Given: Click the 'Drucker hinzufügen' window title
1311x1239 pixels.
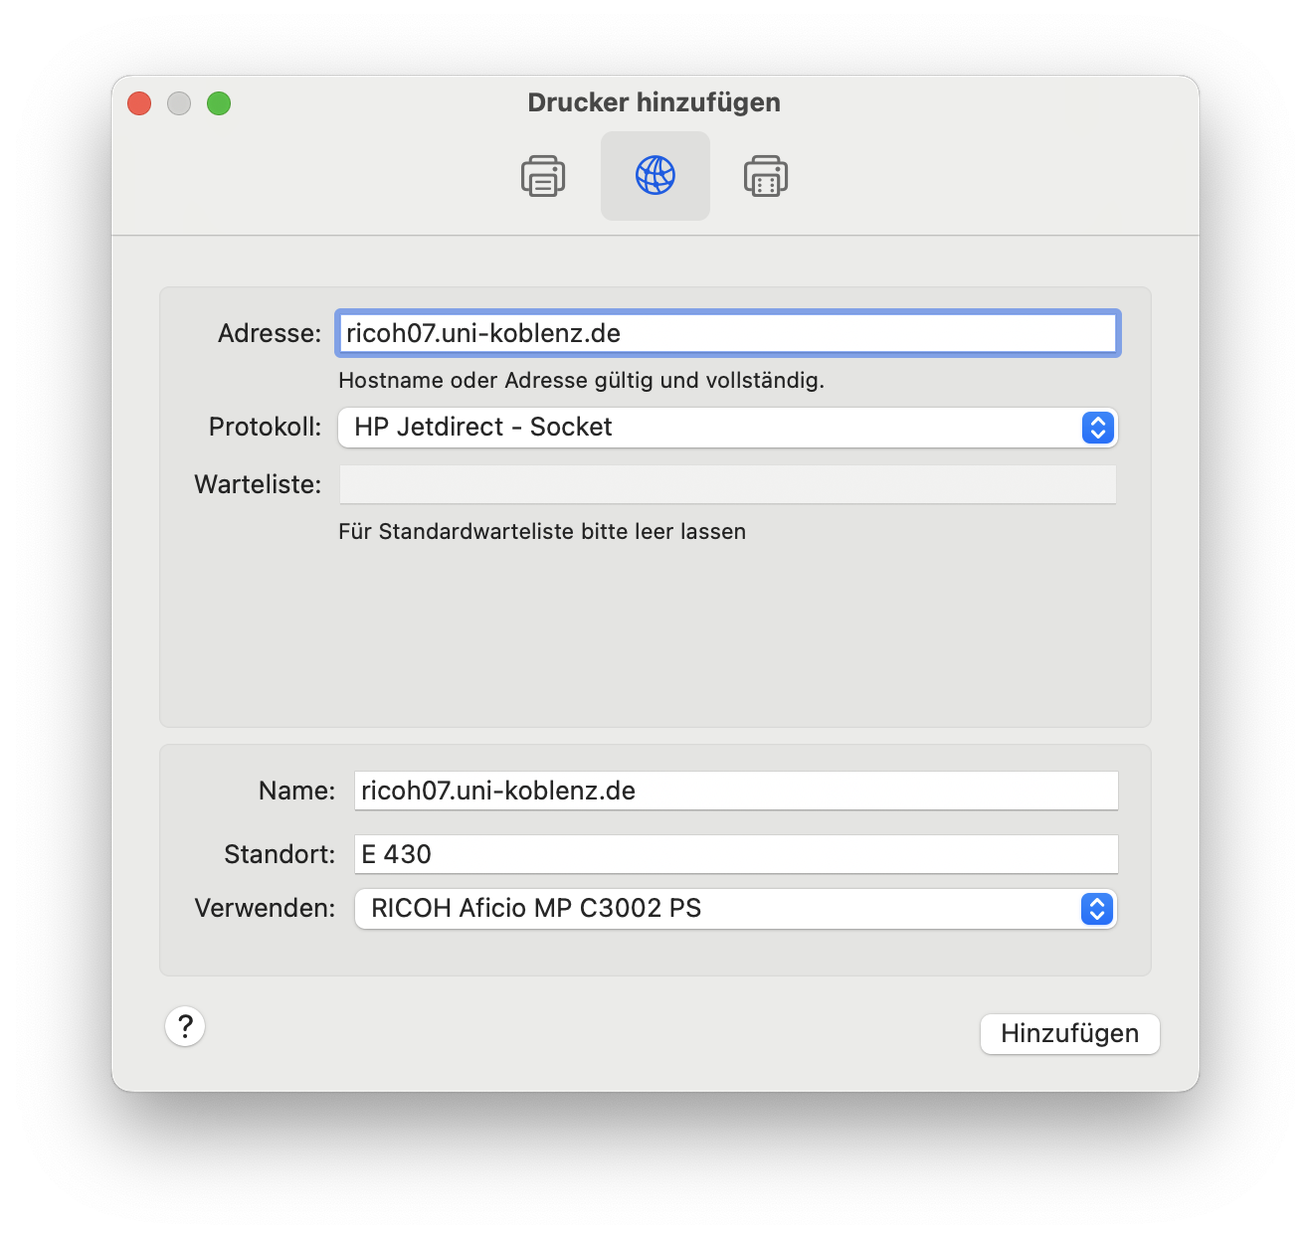Looking at the screenshot, I should pyautogui.click(x=654, y=102).
